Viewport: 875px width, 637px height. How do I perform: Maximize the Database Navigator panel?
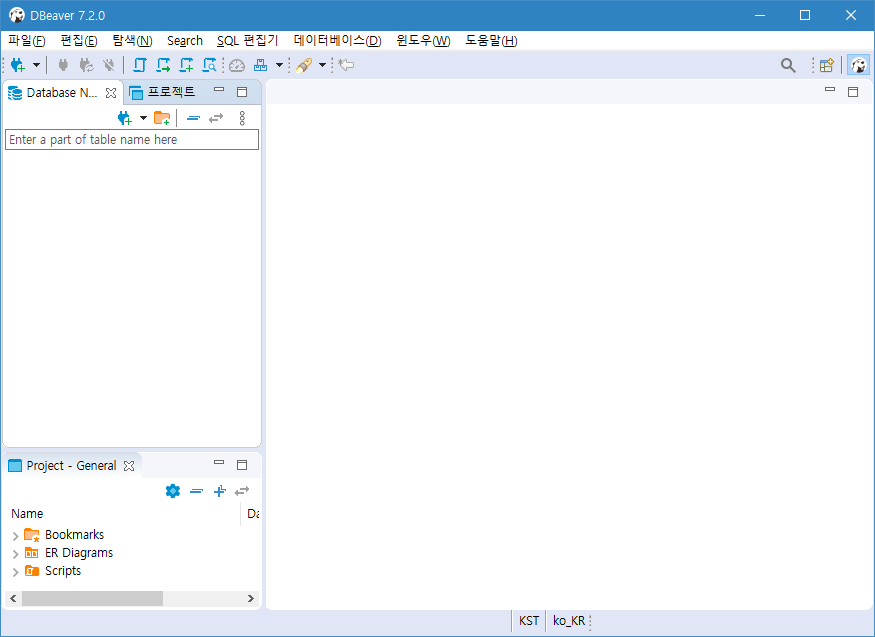pos(242,92)
